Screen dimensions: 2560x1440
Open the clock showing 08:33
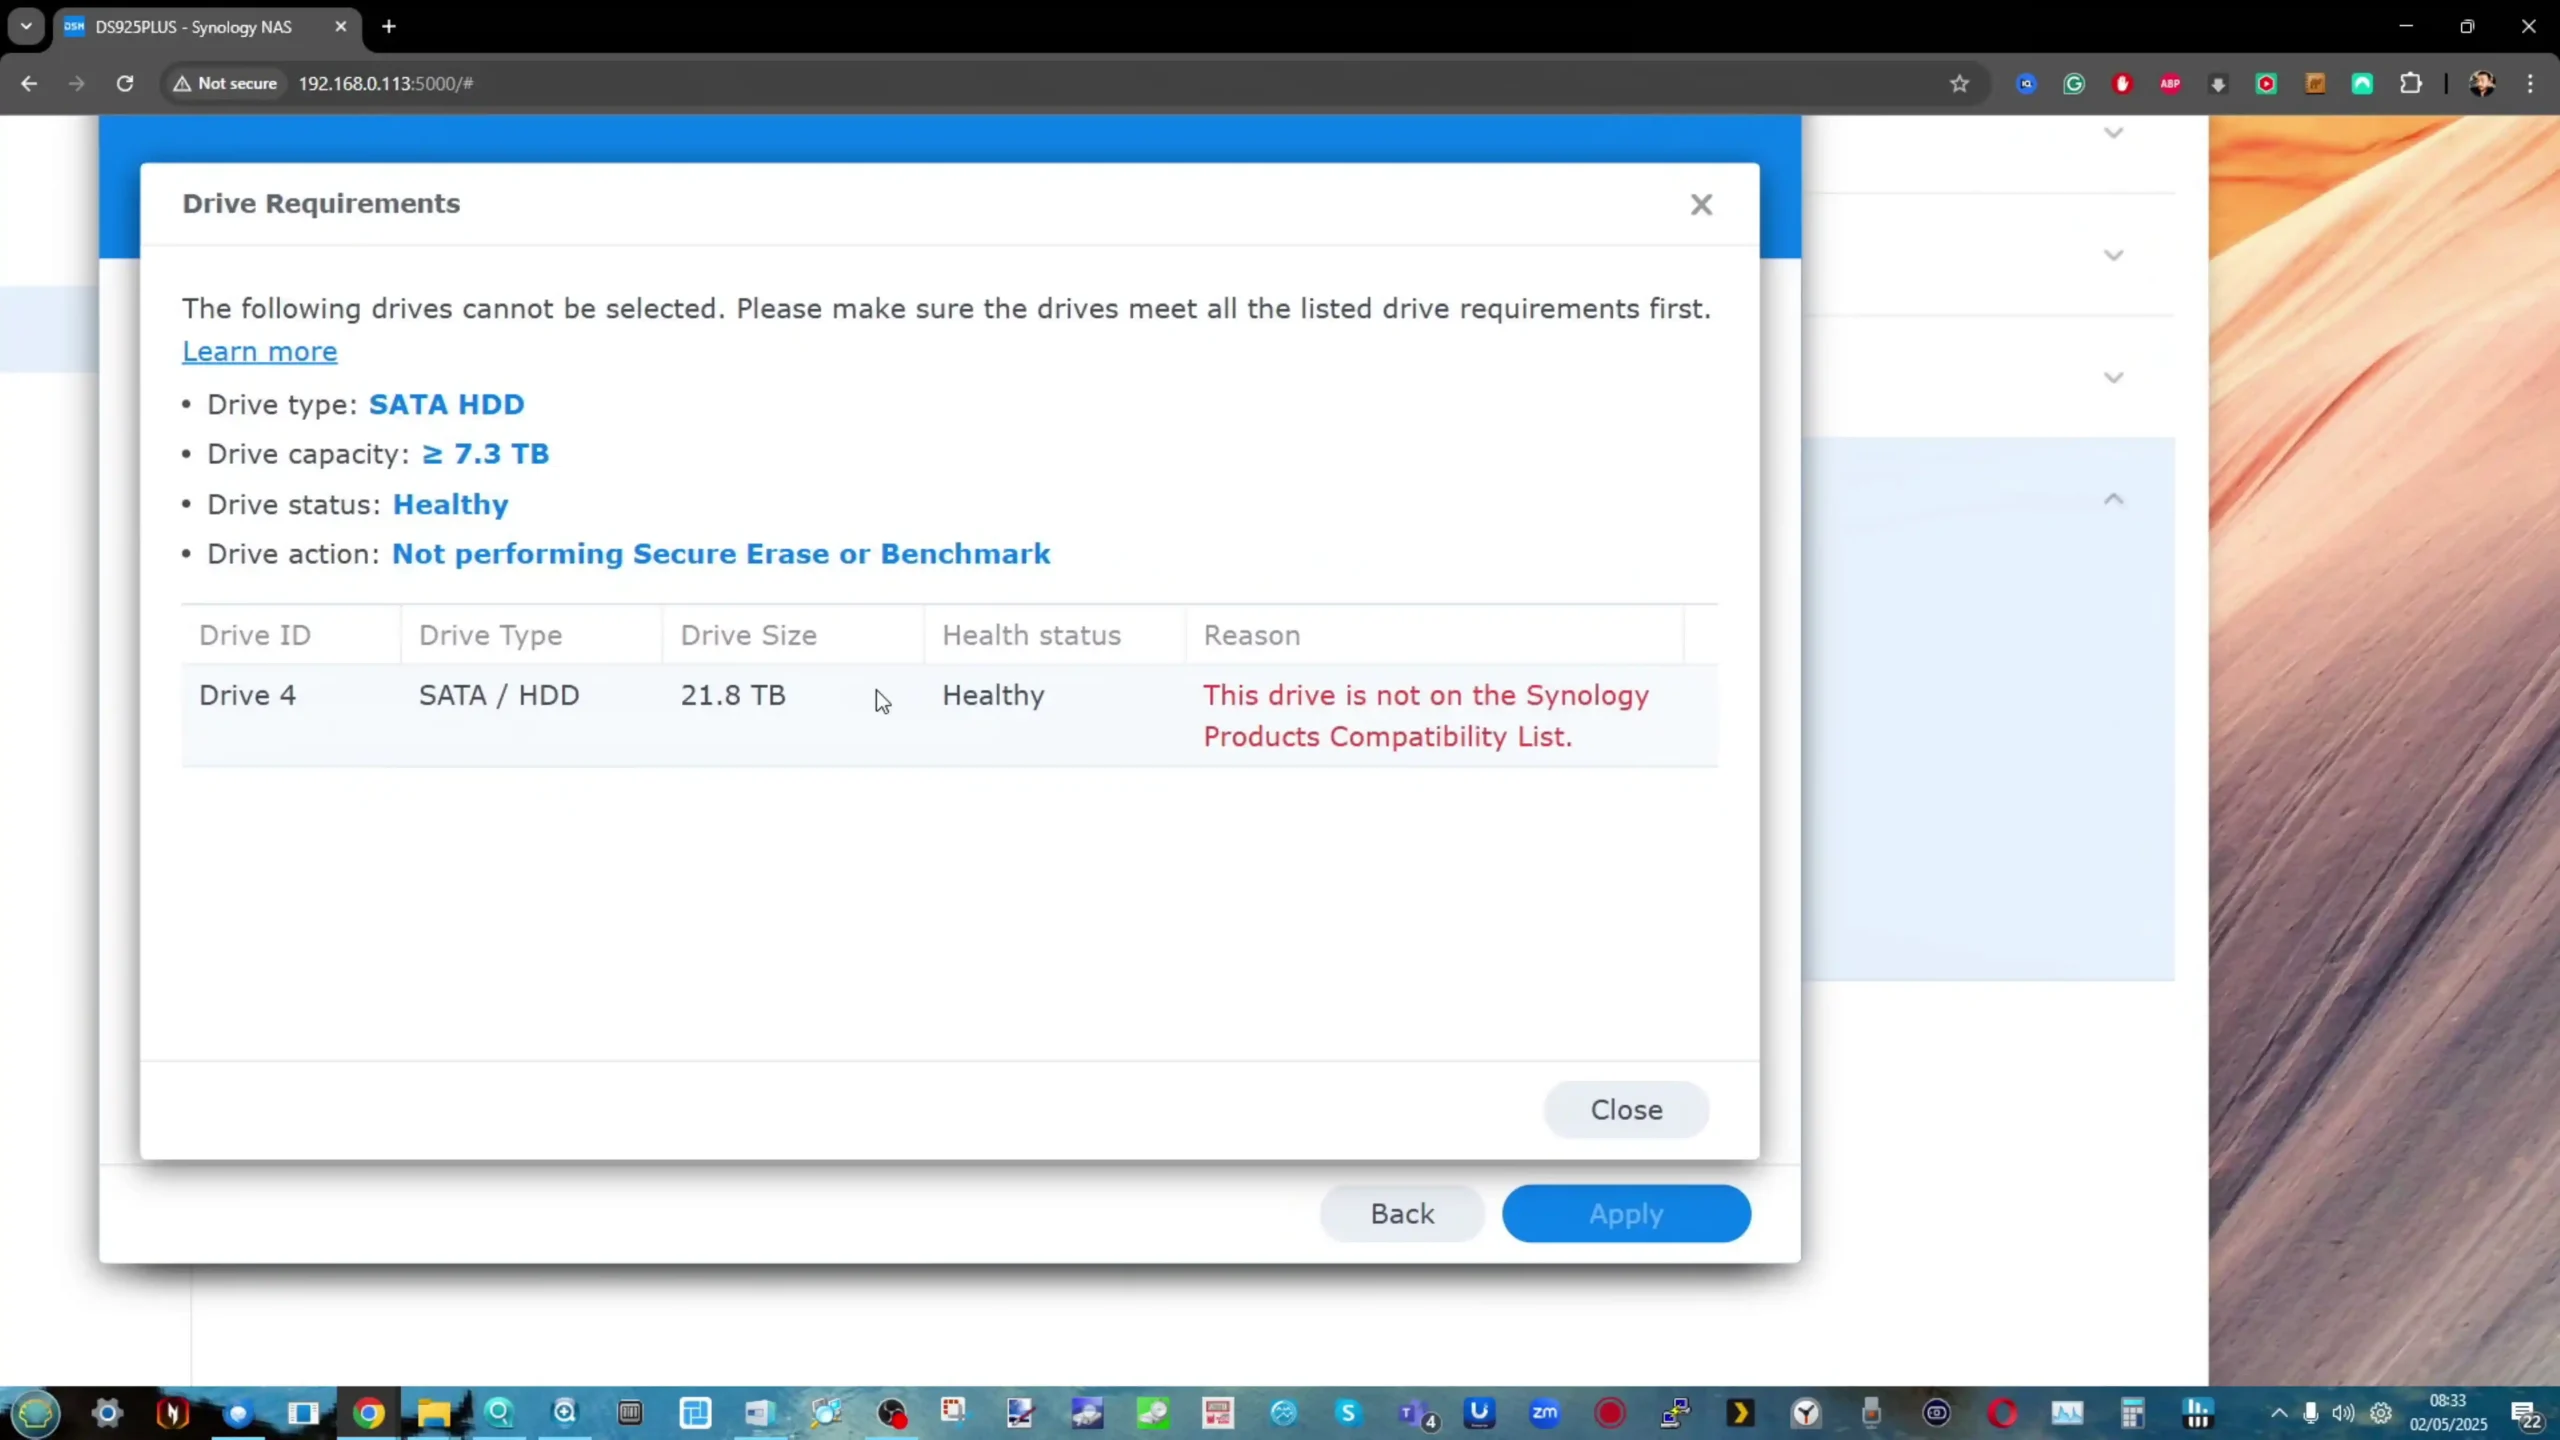[2448, 1412]
